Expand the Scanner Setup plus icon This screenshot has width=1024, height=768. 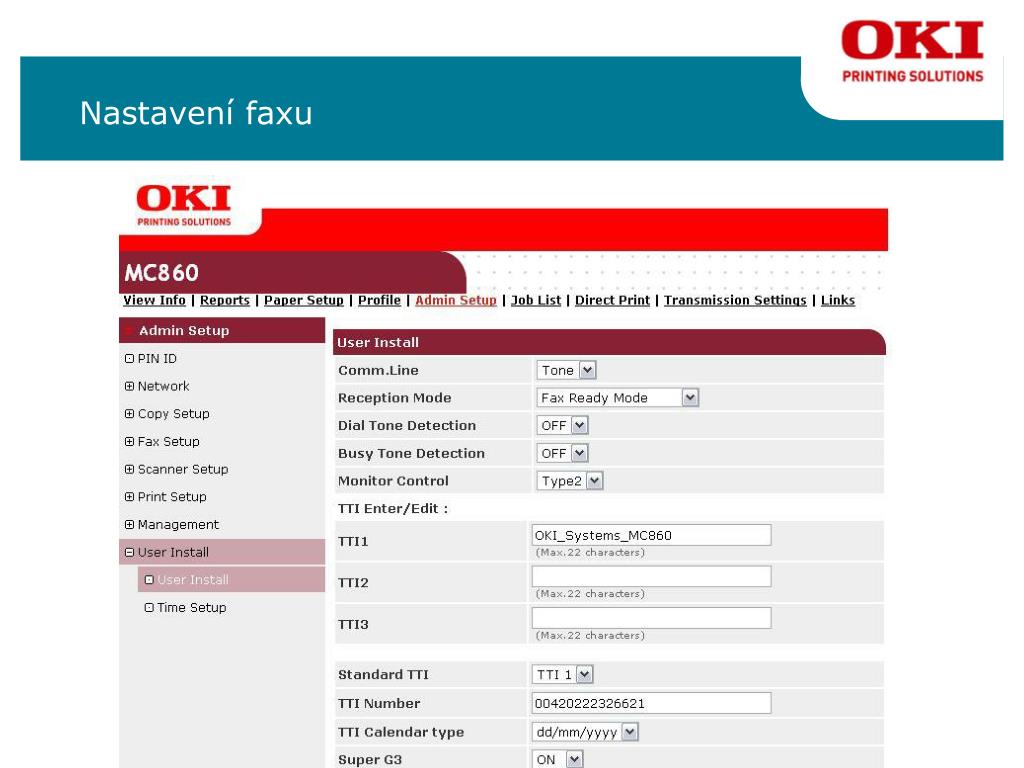coord(129,469)
